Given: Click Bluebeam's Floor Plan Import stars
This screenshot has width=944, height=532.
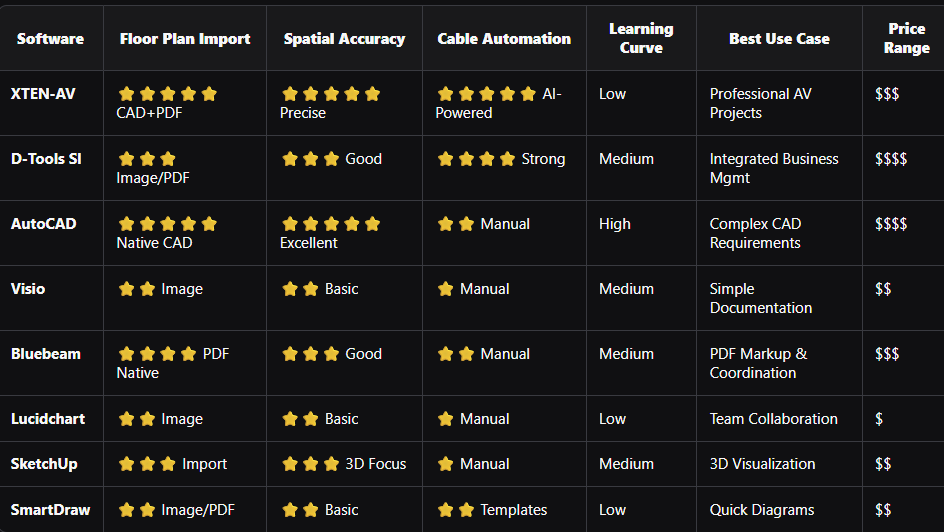Looking at the screenshot, I should [x=158, y=354].
